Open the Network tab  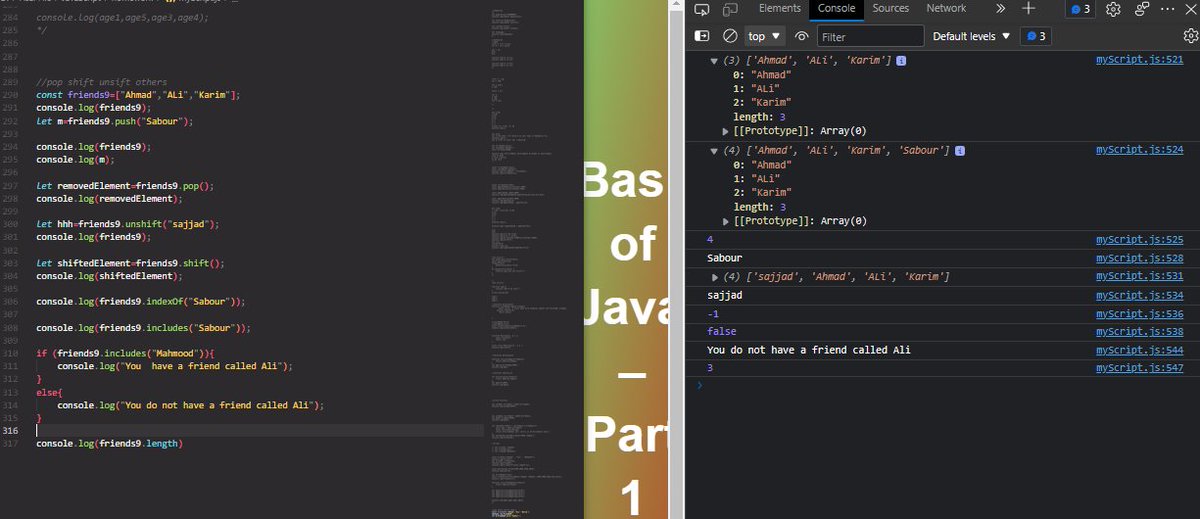coord(946,8)
